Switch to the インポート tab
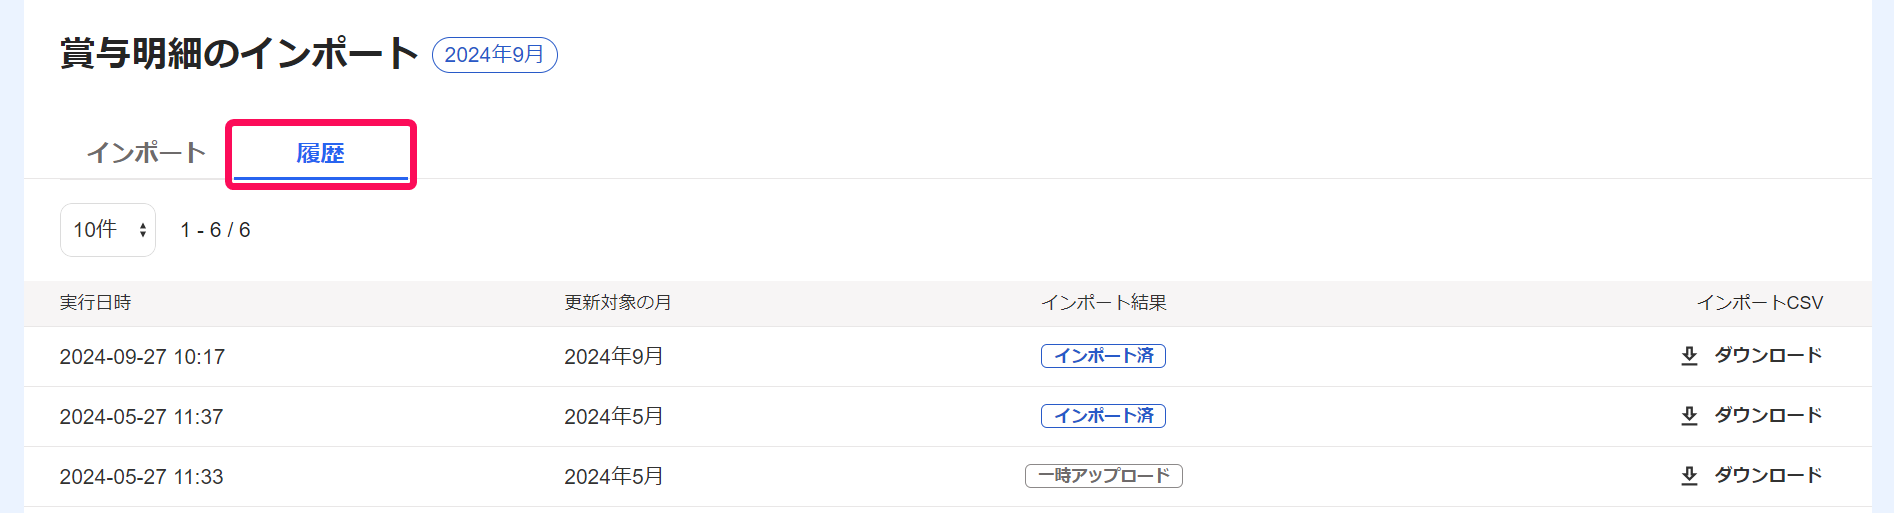 (x=146, y=153)
